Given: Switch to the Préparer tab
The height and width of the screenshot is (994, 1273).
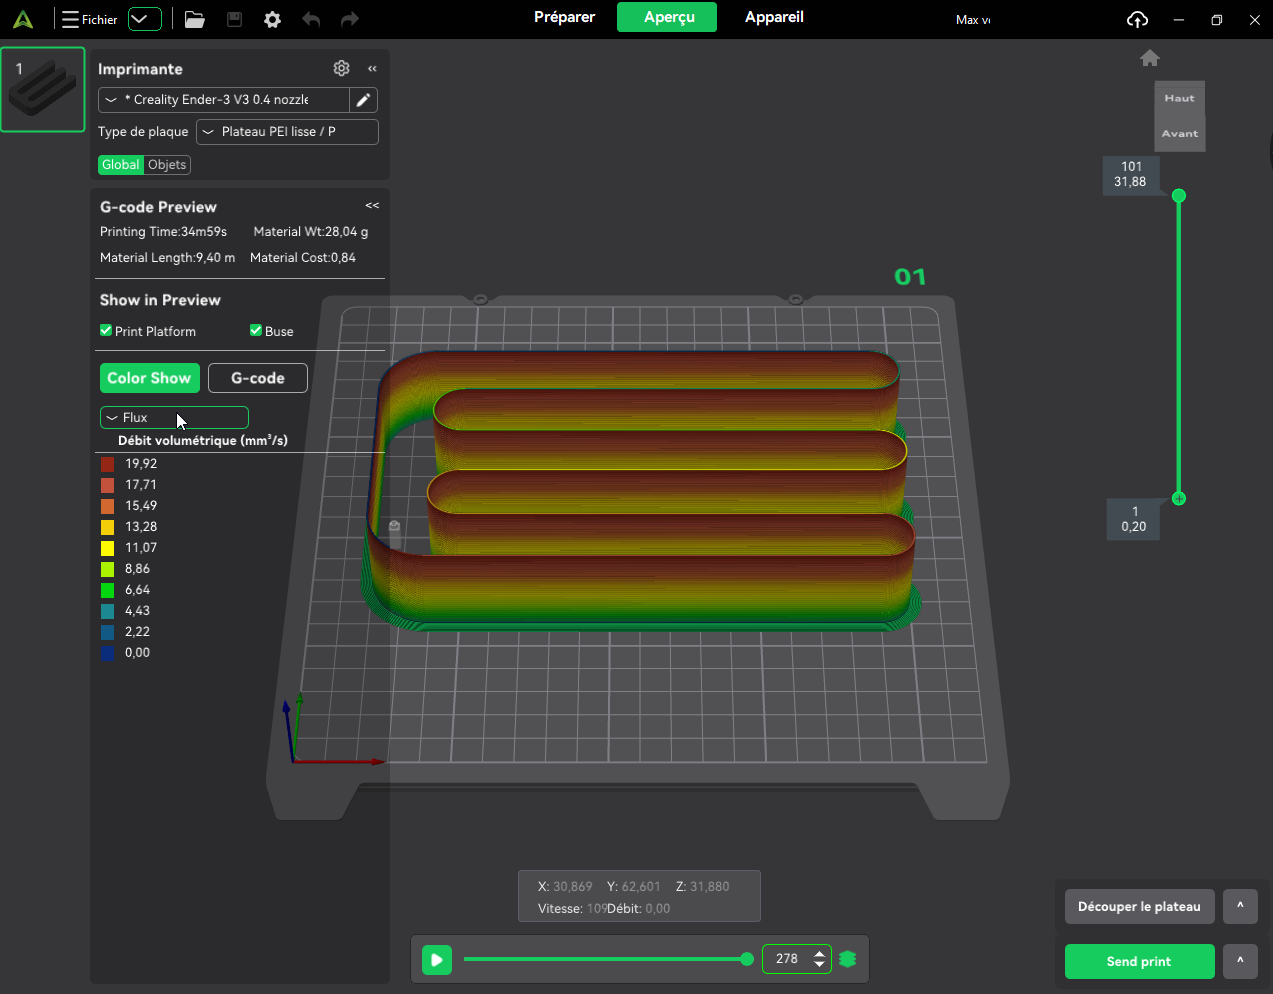Looking at the screenshot, I should (564, 17).
